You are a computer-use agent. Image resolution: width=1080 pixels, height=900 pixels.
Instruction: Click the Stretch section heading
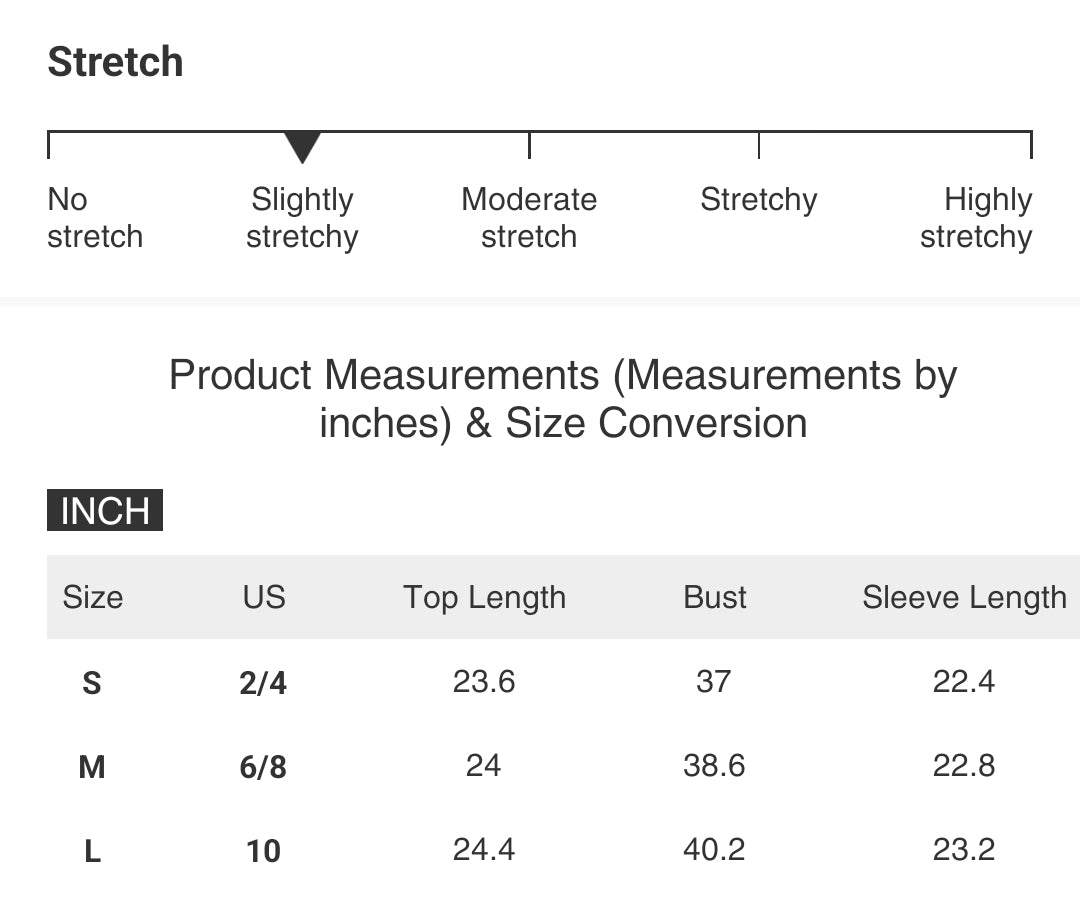pyautogui.click(x=115, y=62)
